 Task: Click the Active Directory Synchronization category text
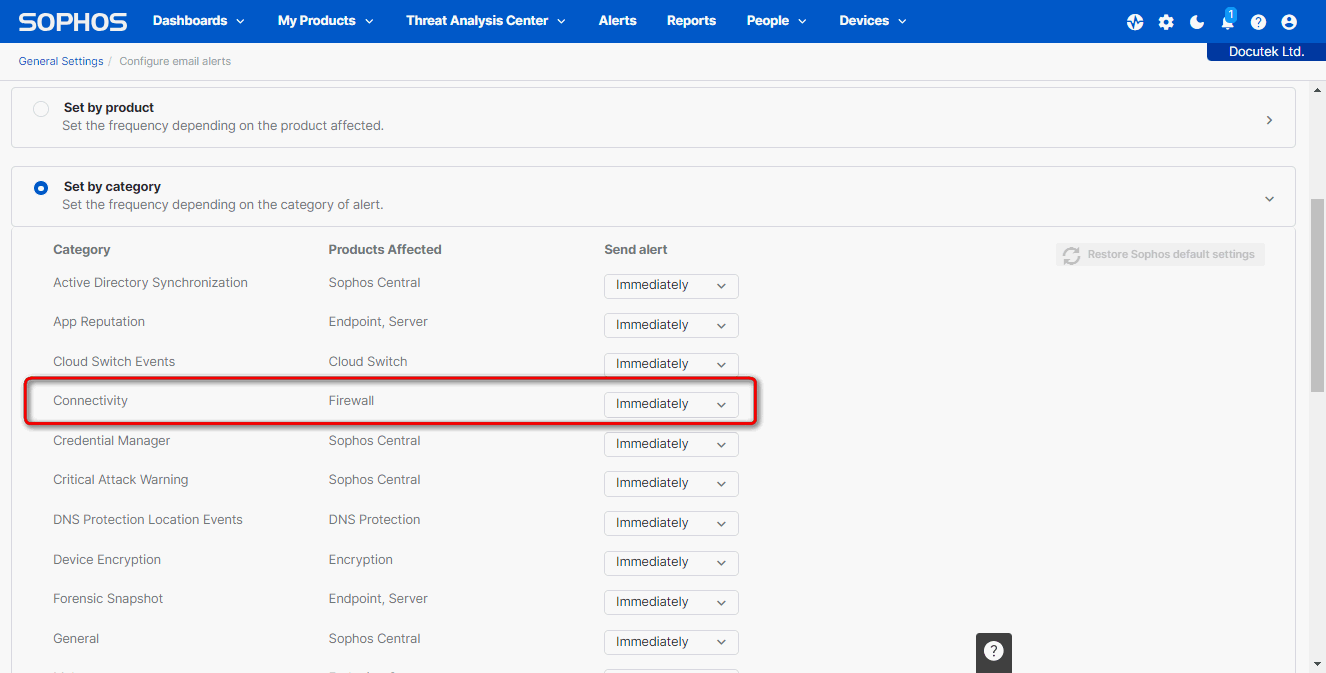coord(150,283)
